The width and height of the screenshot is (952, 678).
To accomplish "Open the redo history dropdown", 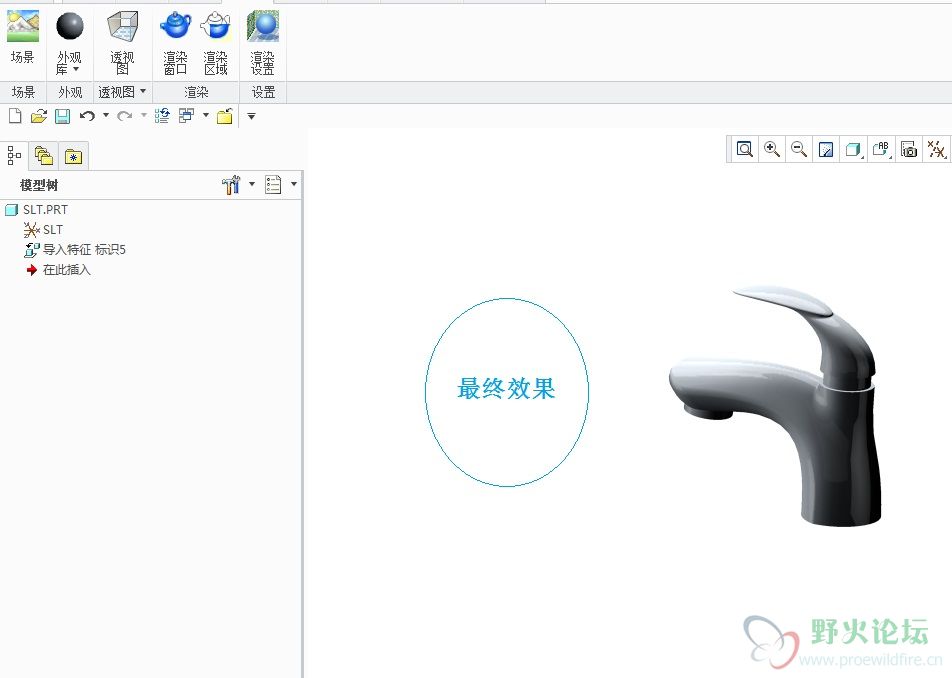I will click(144, 115).
